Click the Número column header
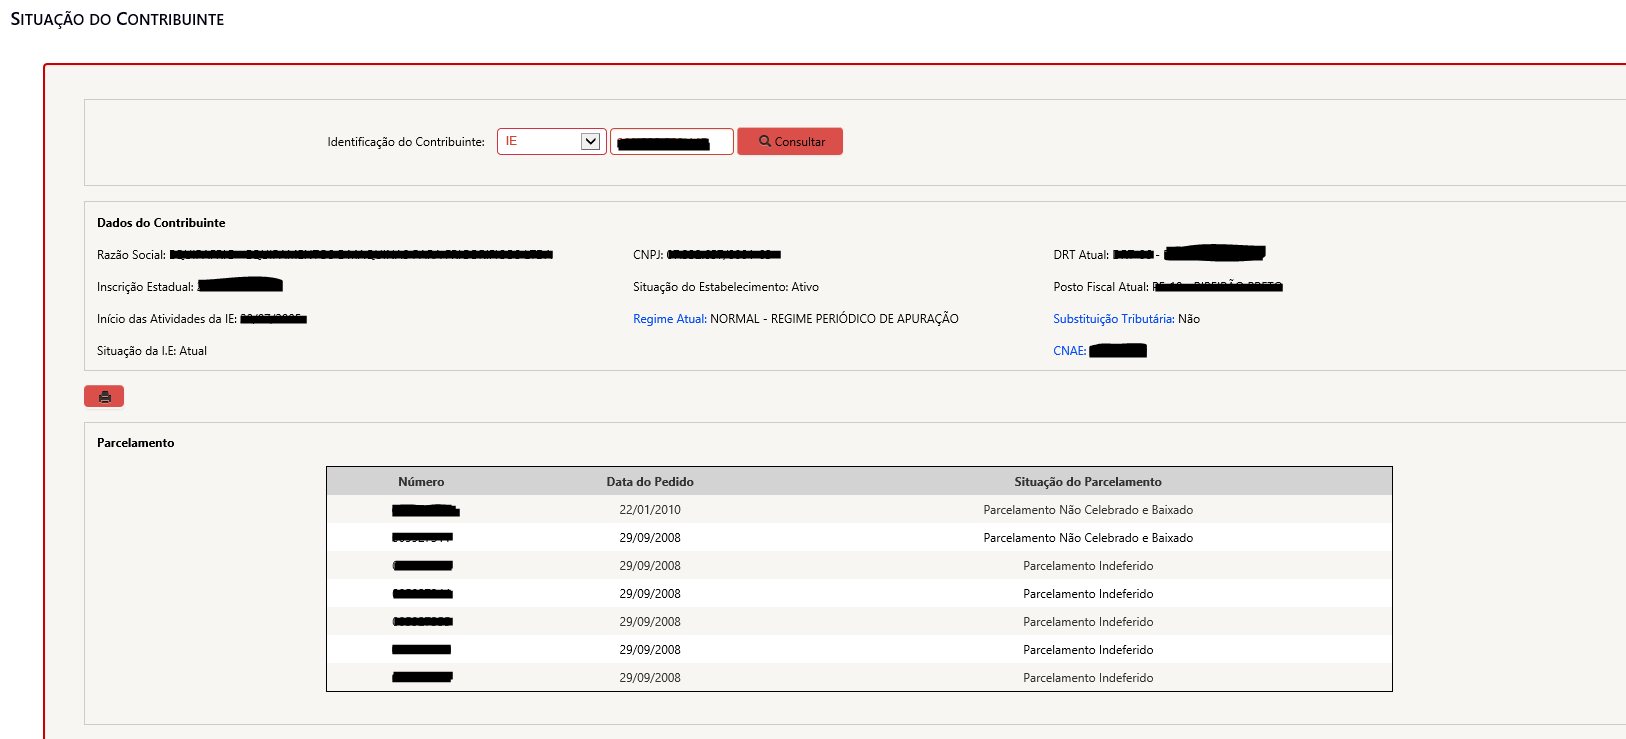The image size is (1626, 739). [421, 482]
